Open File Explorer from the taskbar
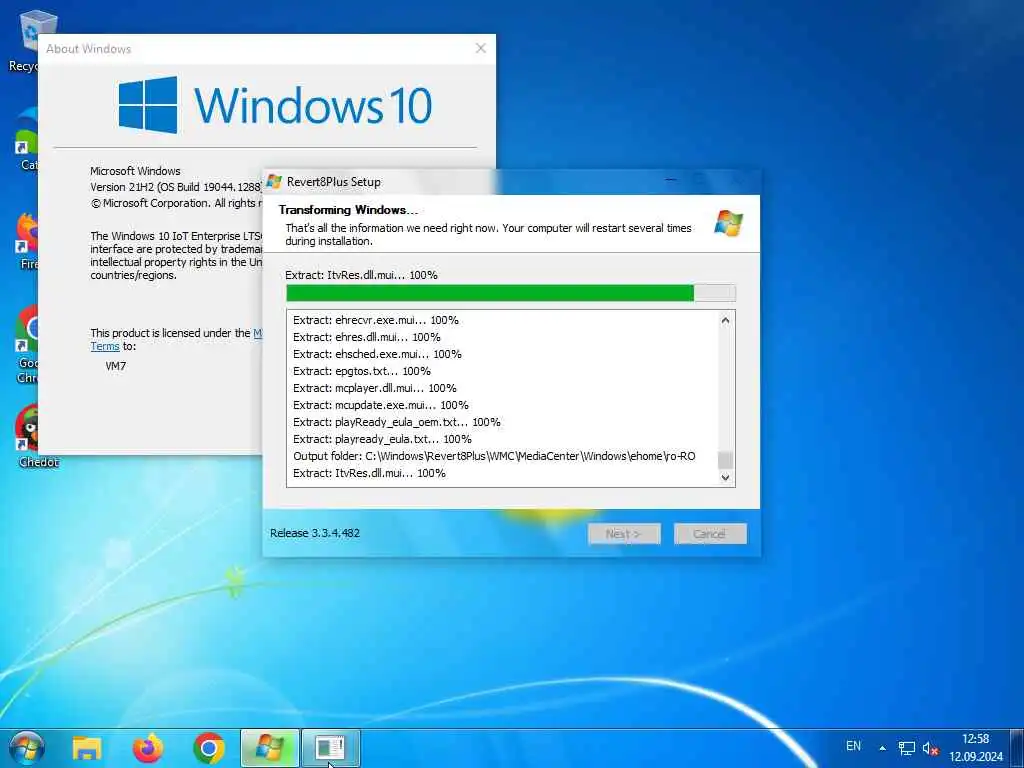 pos(87,748)
